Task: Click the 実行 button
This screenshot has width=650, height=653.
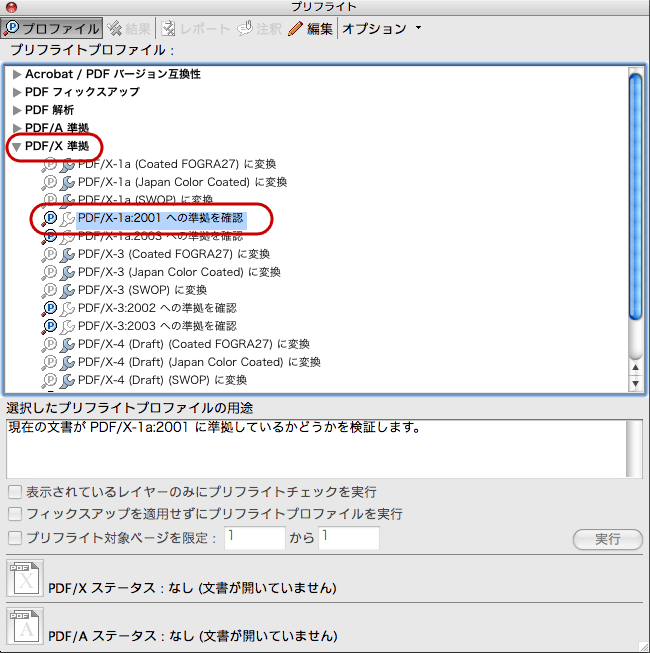Action: [608, 539]
